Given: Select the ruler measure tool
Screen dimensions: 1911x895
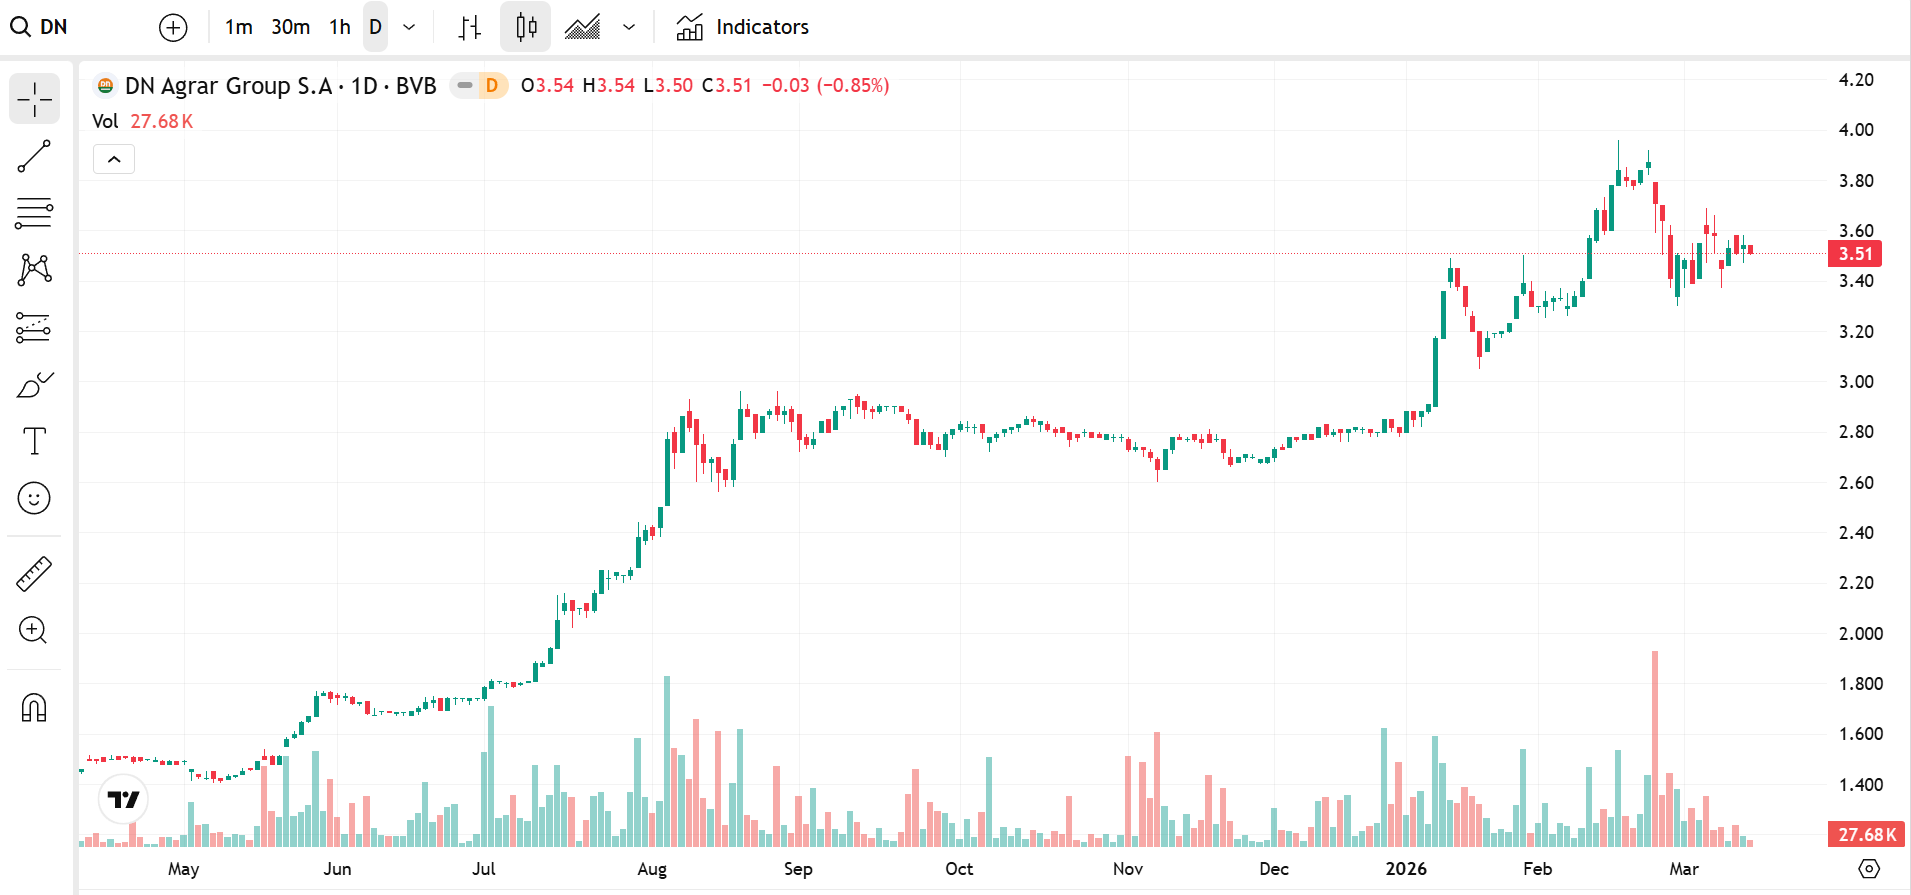Looking at the screenshot, I should (34, 574).
